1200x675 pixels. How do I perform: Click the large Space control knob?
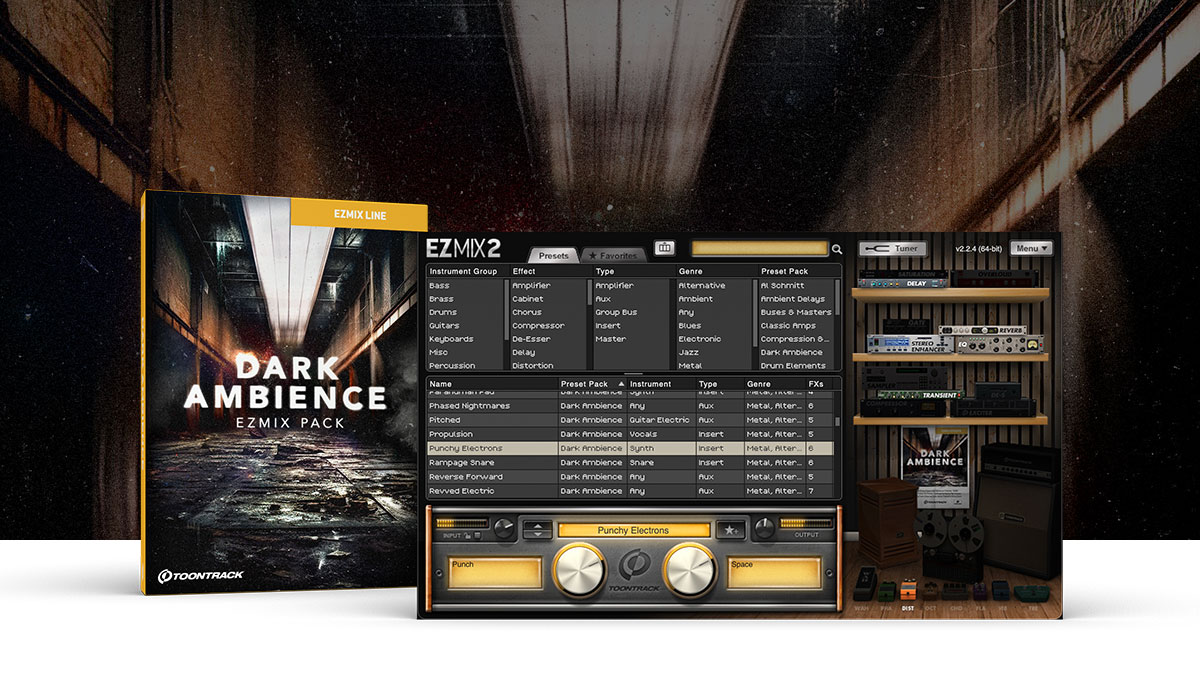689,570
